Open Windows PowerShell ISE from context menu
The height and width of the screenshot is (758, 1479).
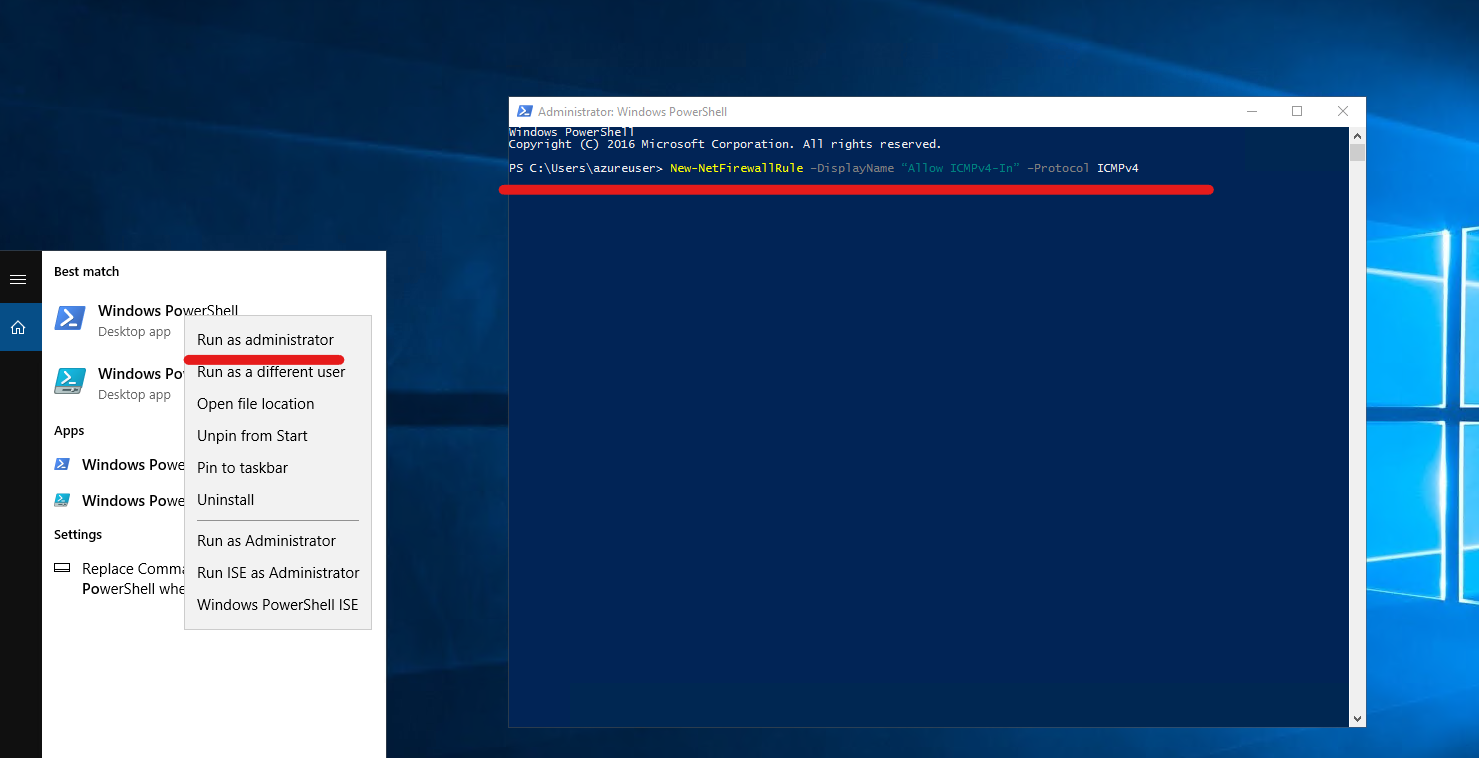pyautogui.click(x=277, y=605)
